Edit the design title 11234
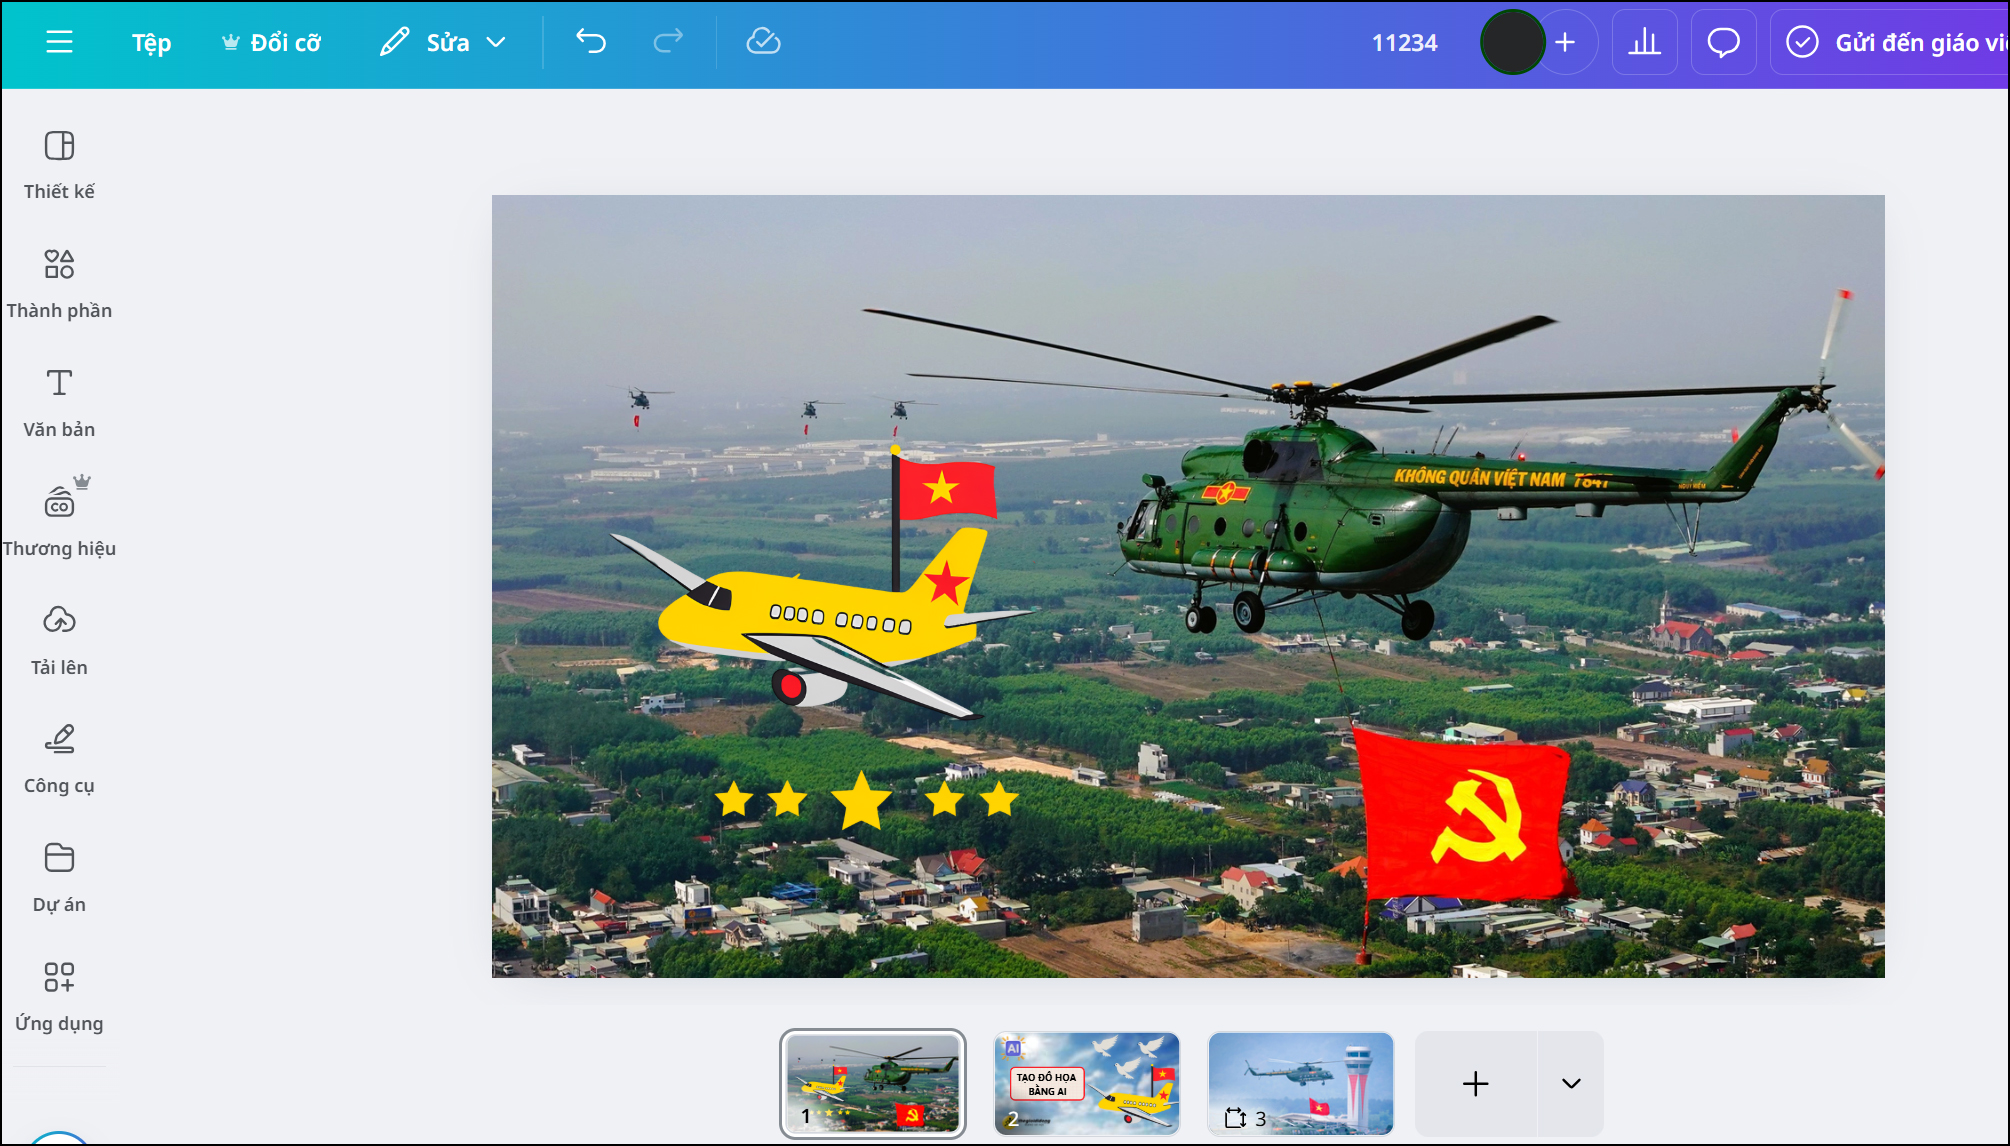 pos(1404,43)
